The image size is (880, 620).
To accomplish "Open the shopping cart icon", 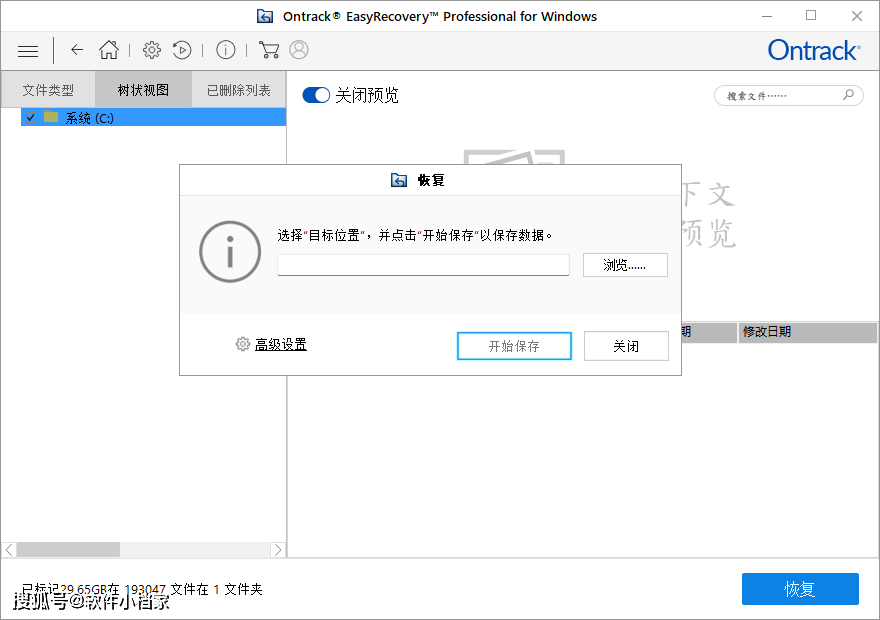I will pos(269,50).
